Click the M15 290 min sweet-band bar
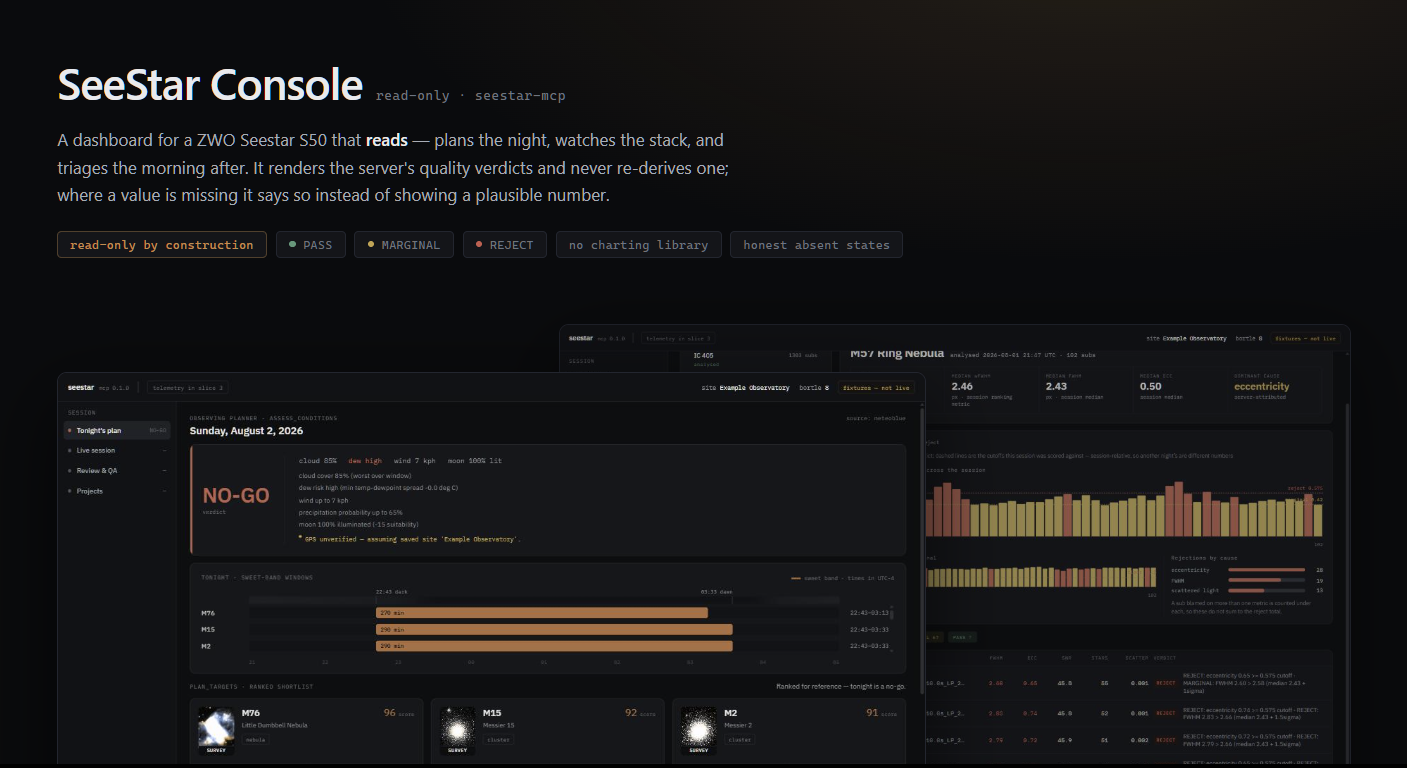Image resolution: width=1407 pixels, height=768 pixels. pos(554,629)
